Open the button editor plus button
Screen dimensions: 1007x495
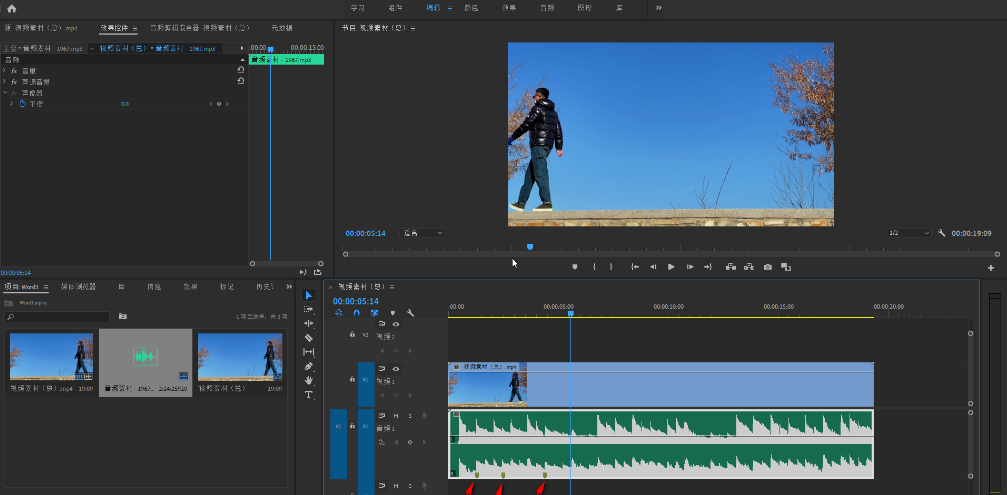tap(991, 268)
